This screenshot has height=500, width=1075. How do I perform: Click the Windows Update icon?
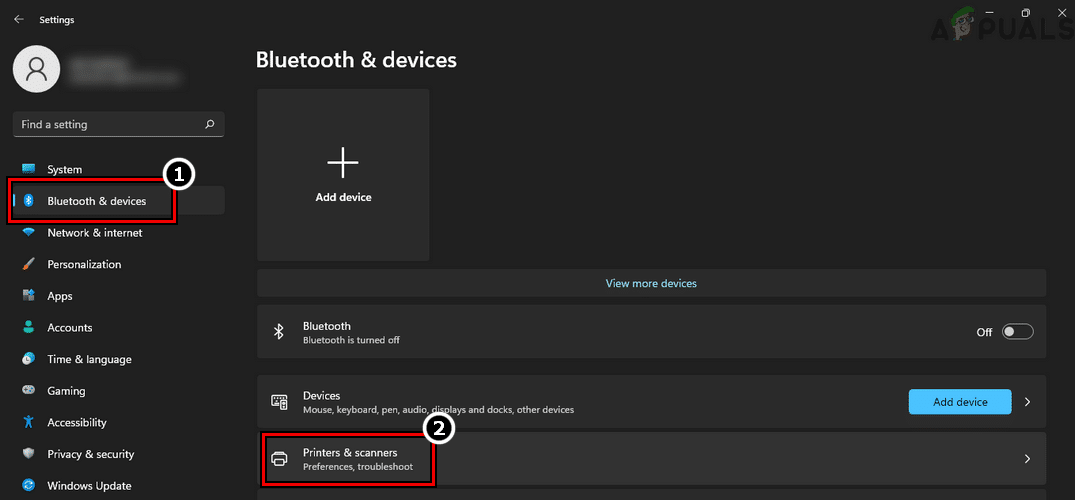[28, 486]
